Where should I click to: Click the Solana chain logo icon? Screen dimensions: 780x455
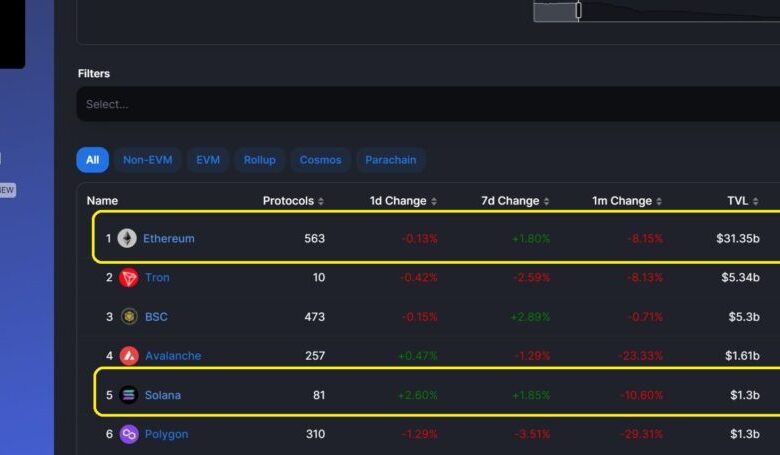pos(128,395)
